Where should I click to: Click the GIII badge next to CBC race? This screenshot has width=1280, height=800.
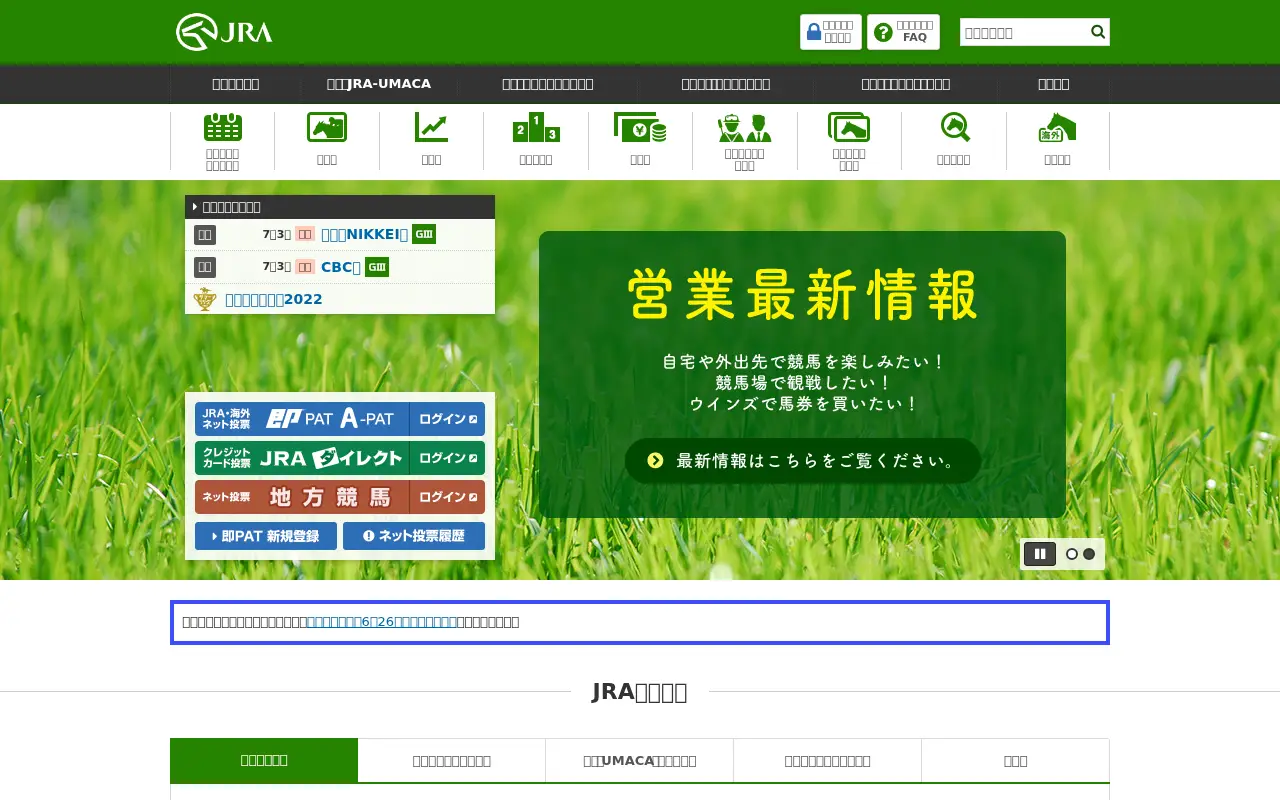pyautogui.click(x=377, y=267)
